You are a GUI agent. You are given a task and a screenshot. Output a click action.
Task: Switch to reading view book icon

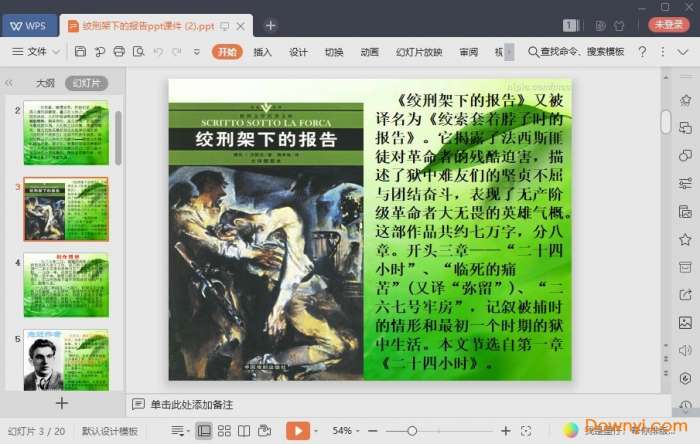pos(244,431)
